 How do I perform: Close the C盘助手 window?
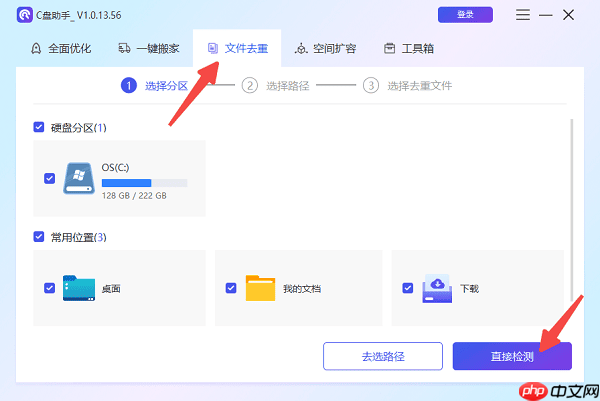point(569,15)
